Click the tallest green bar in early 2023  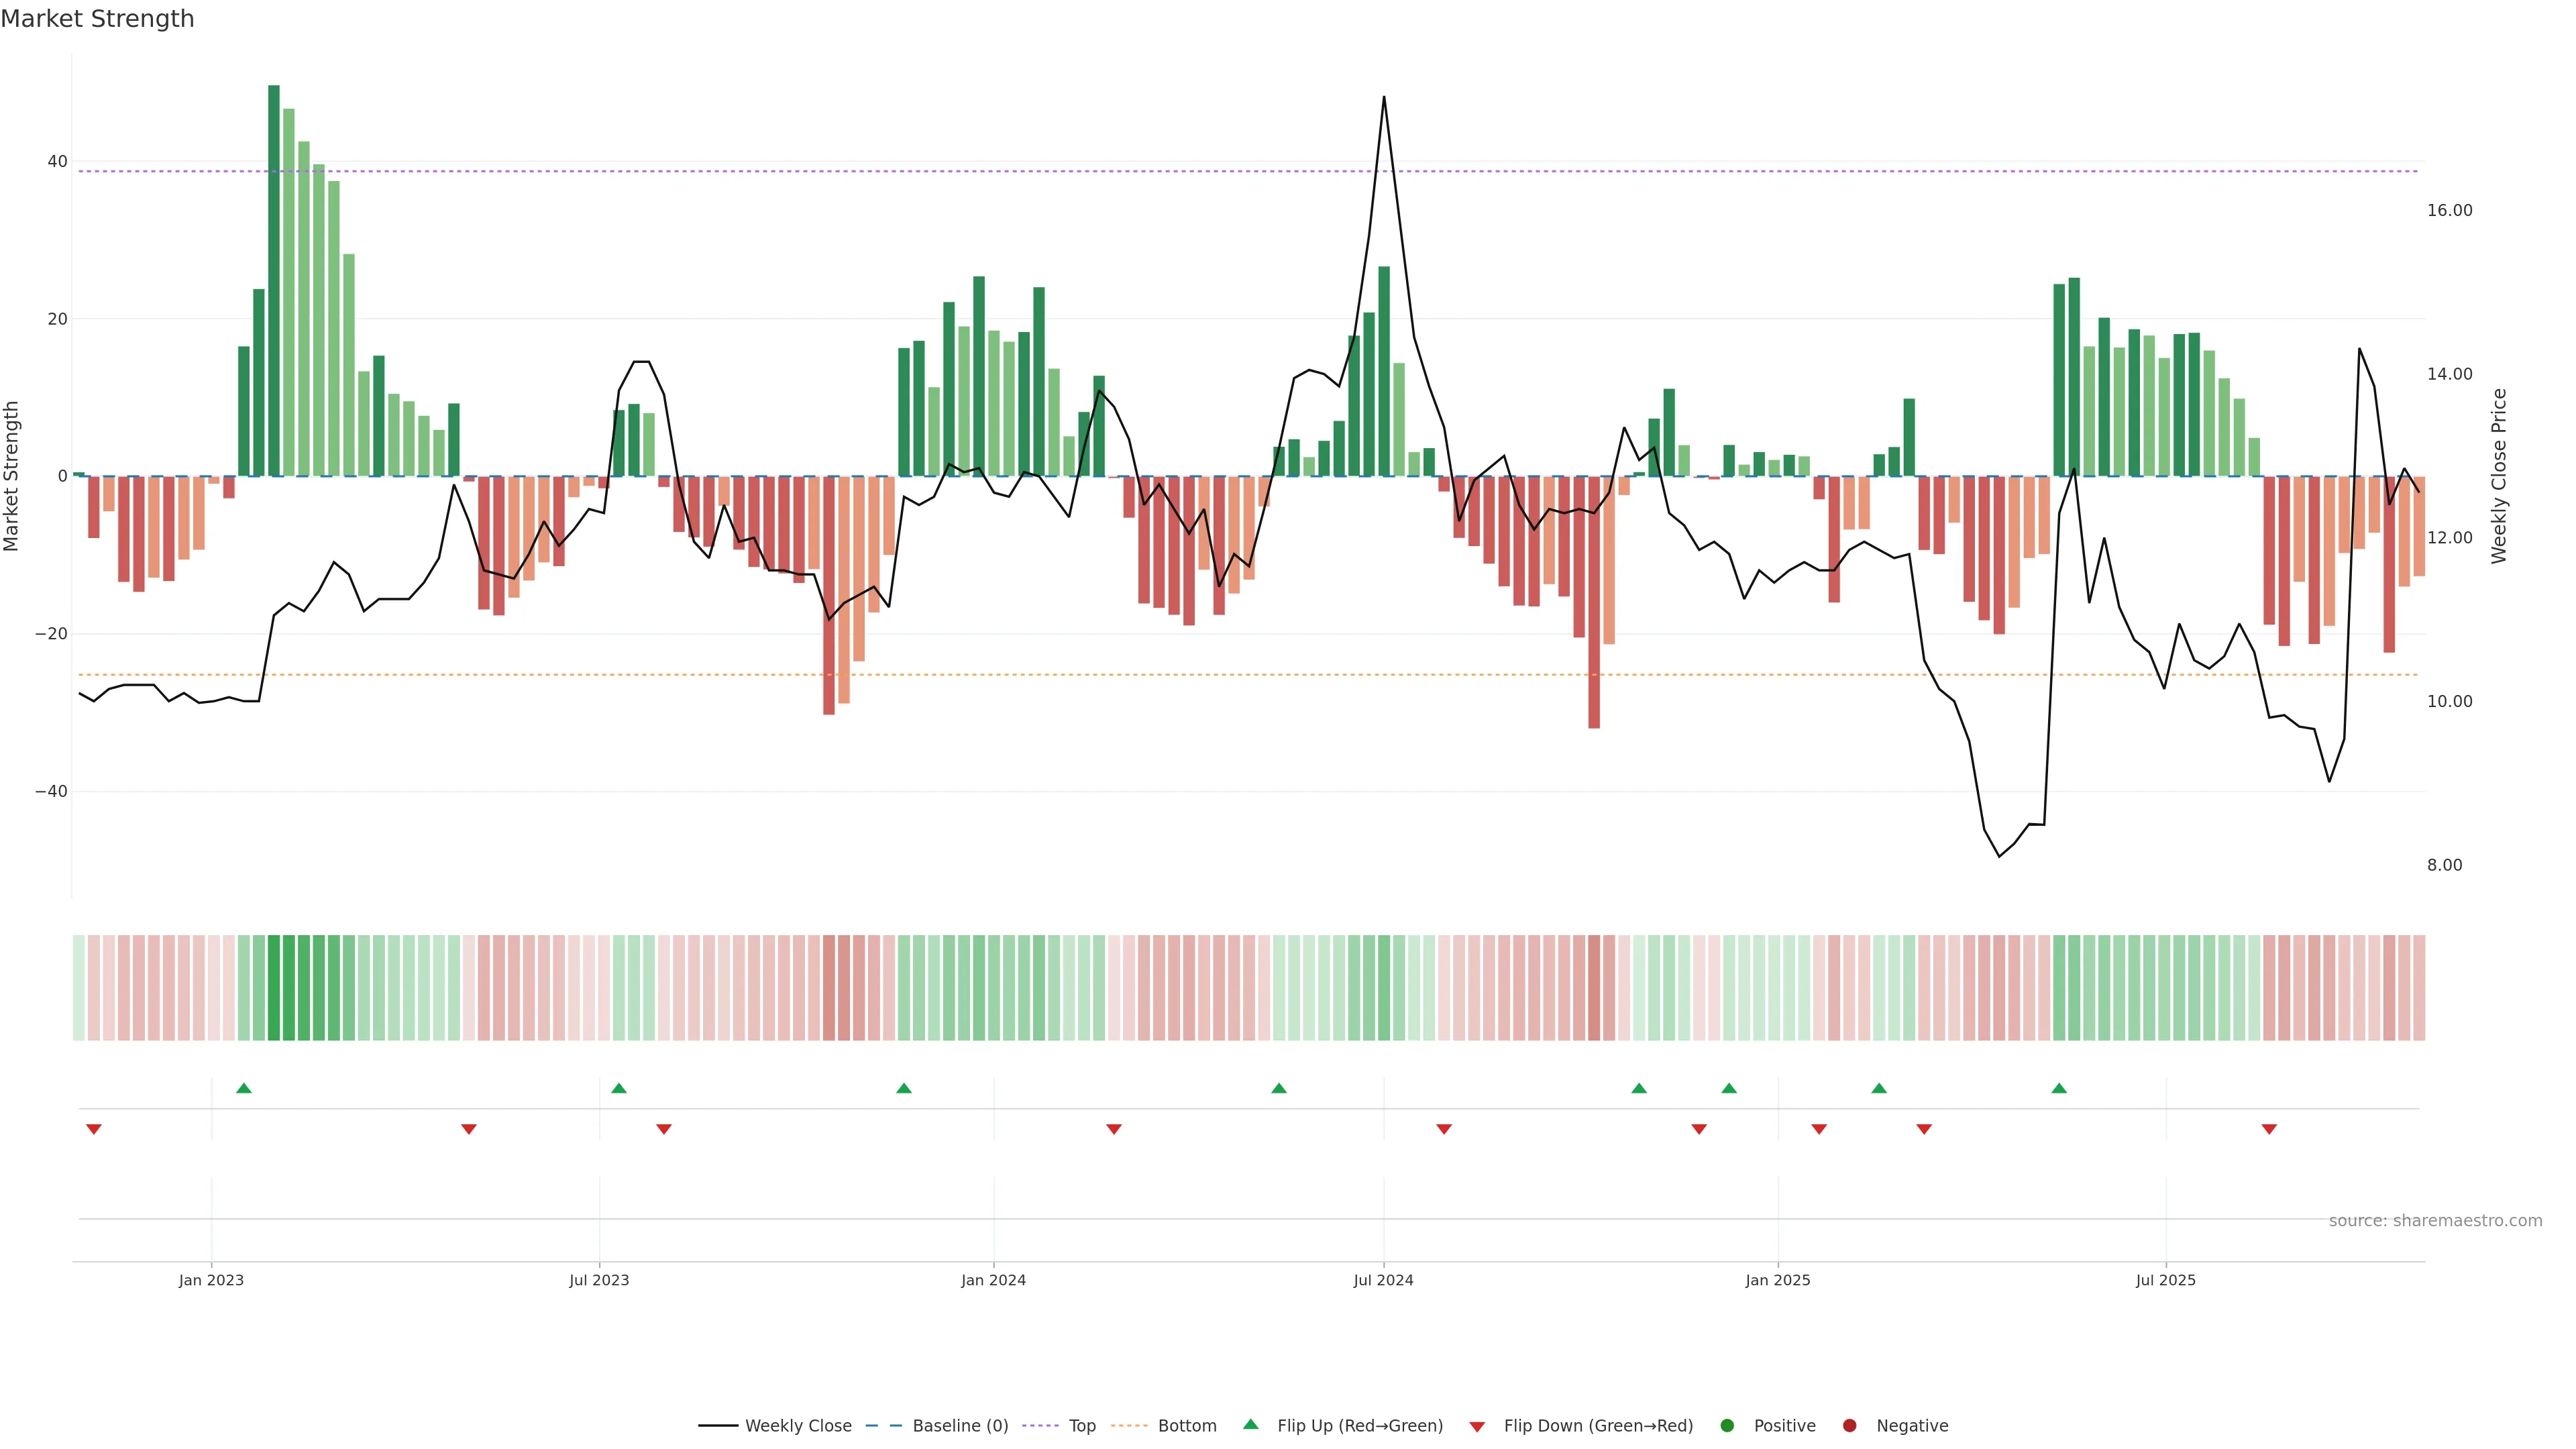coord(274,280)
